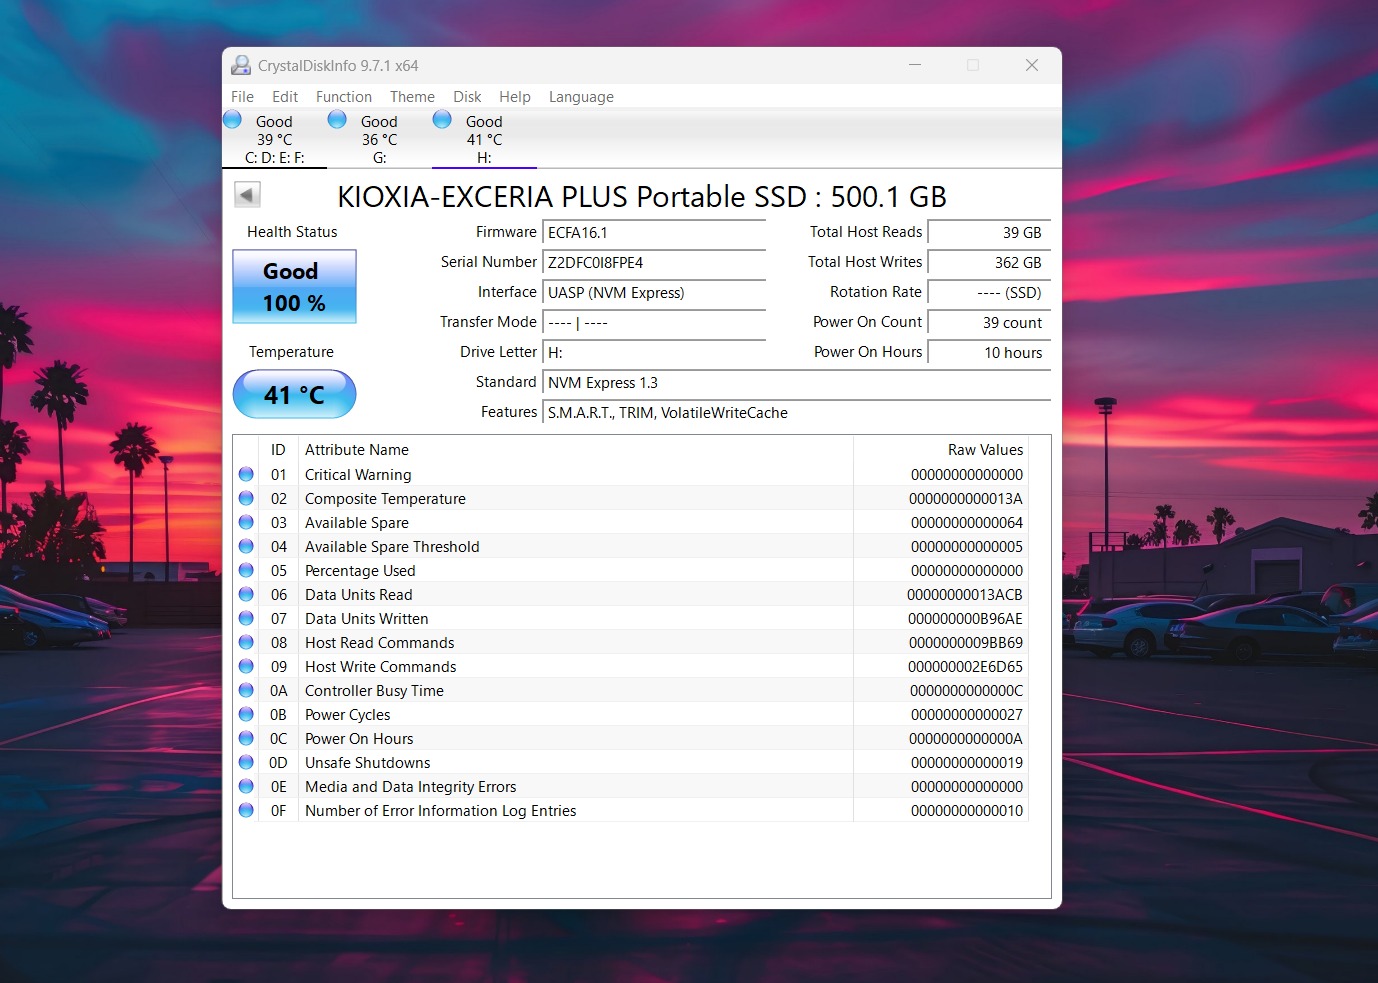The width and height of the screenshot is (1378, 983).
Task: Click raw value 0000000009BB69
Action: pos(966,643)
